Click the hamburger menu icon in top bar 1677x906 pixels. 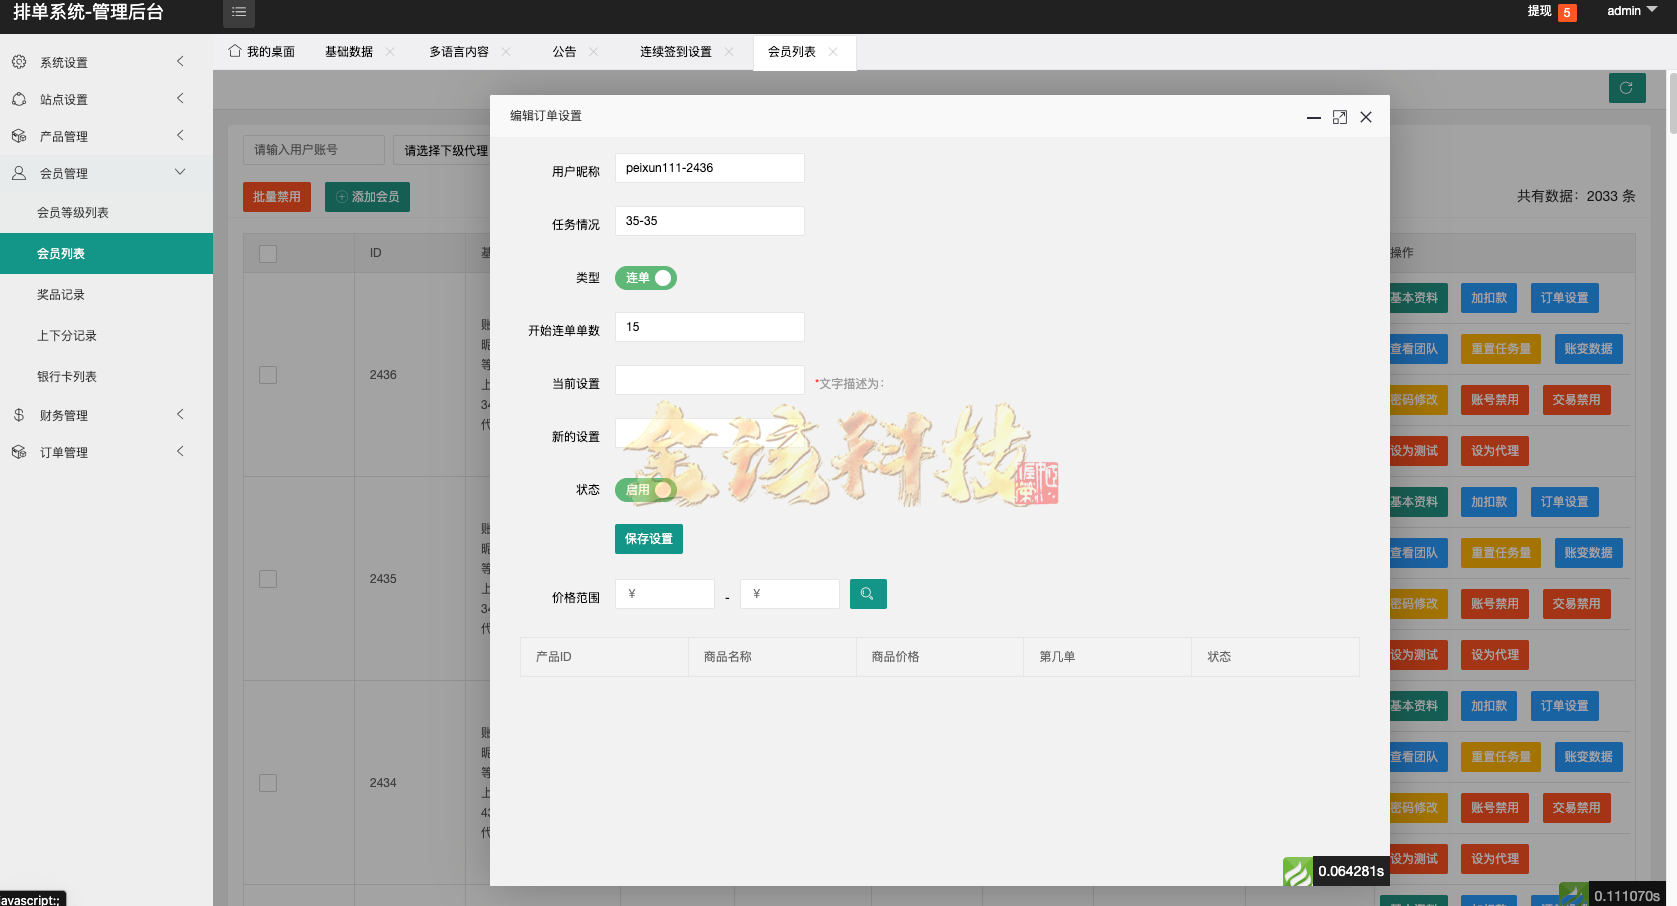coord(238,13)
